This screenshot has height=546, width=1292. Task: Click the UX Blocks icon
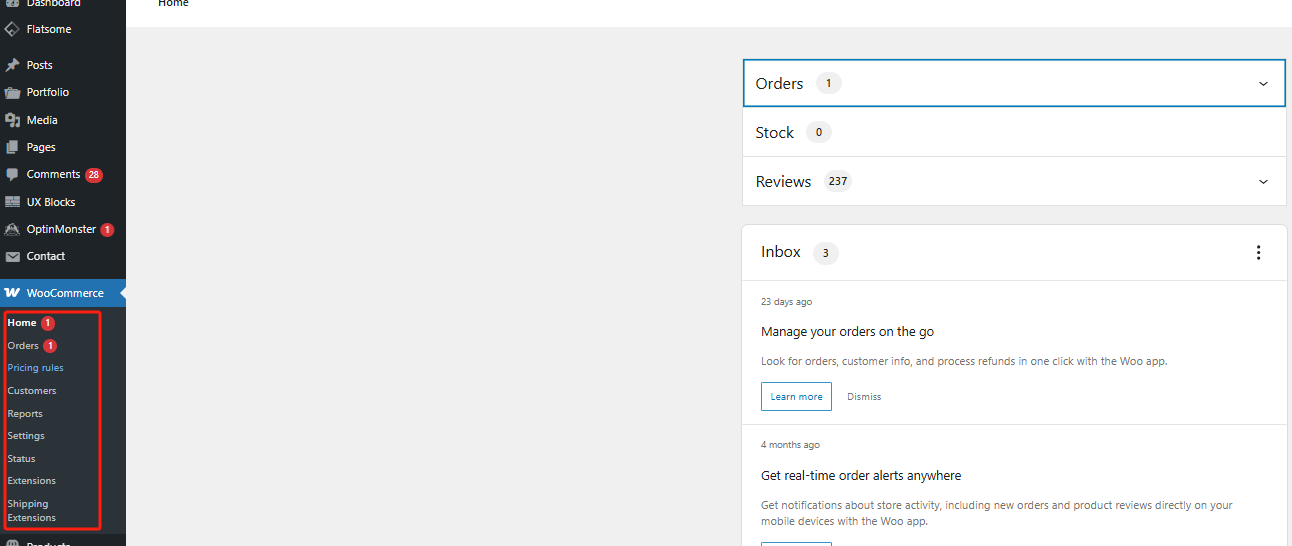12,202
